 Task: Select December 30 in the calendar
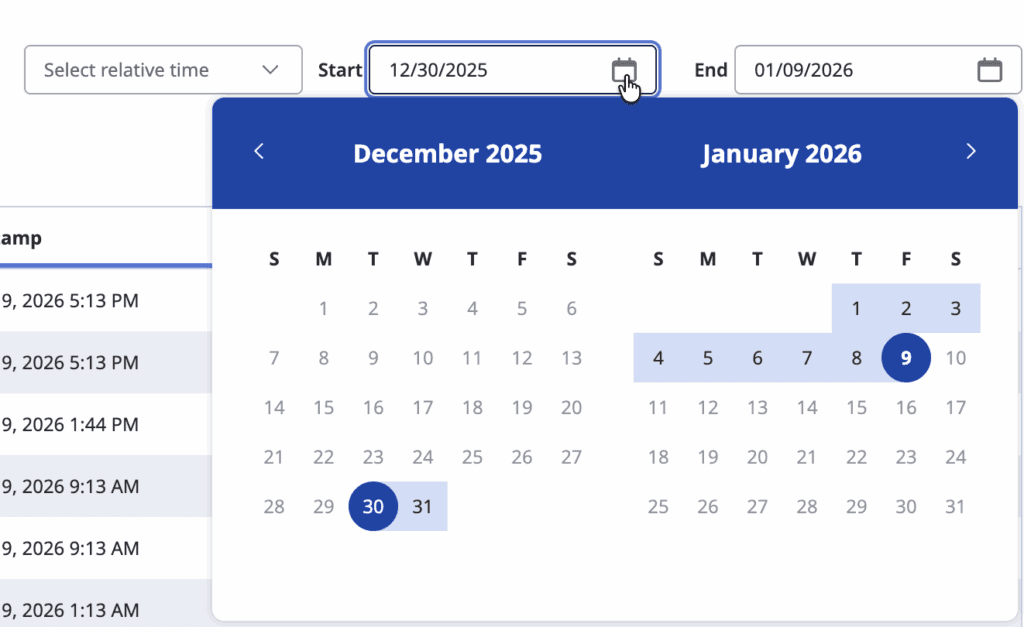click(x=373, y=506)
